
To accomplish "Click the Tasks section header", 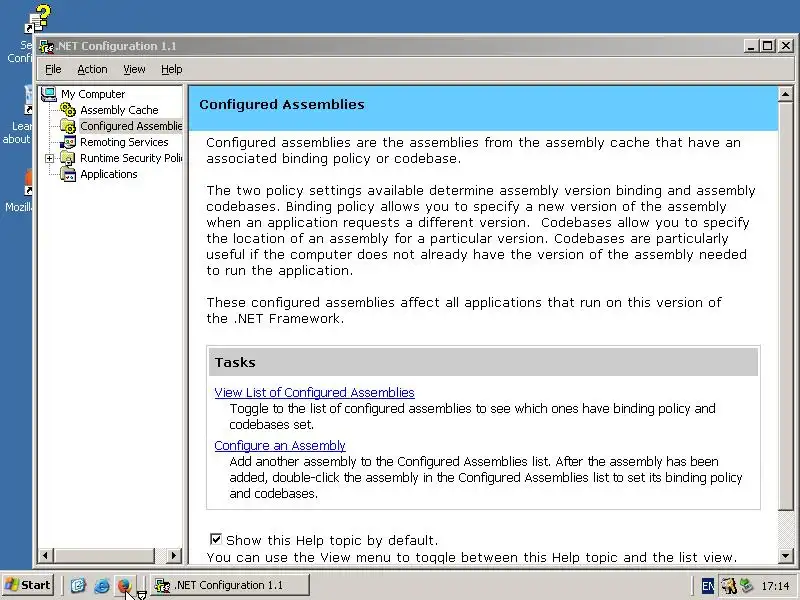I will coord(483,362).
